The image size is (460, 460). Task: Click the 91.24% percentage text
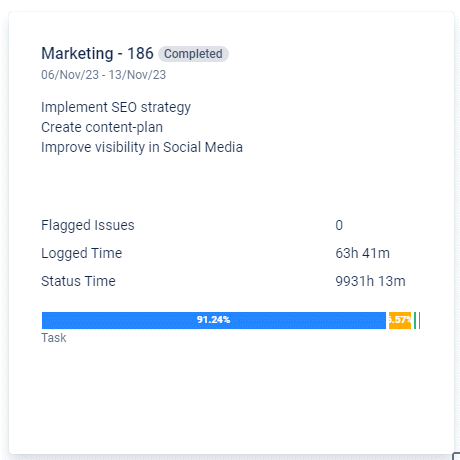pyautogui.click(x=213, y=320)
